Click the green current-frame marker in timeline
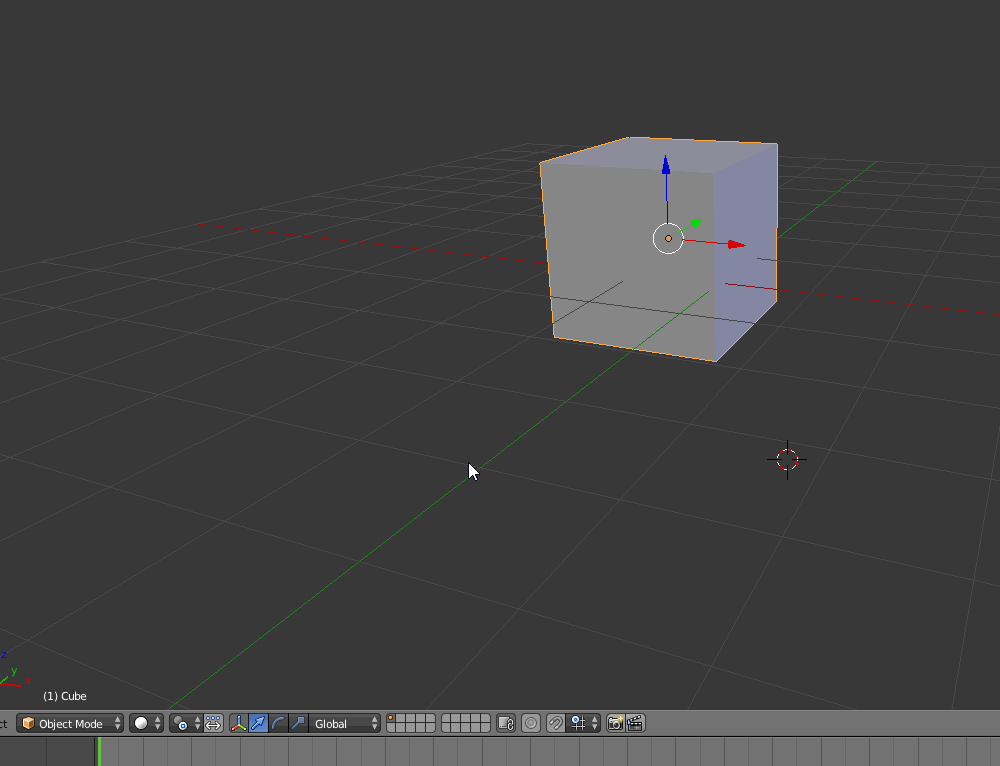Screen dimensions: 1000x766 [99, 751]
